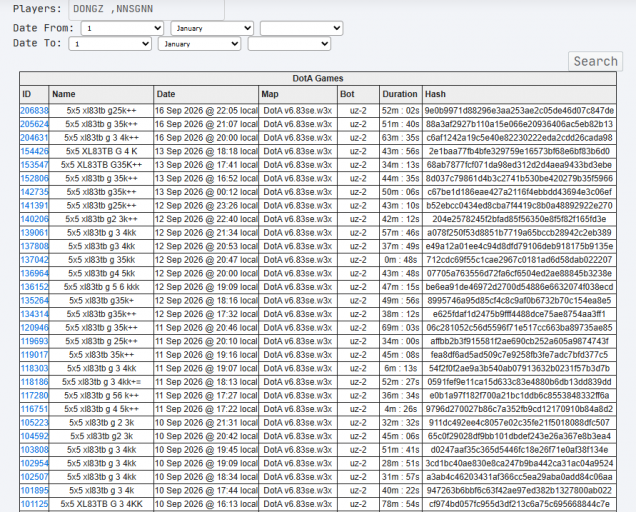Open game ID 140206
This screenshot has height=512, width=636.
coord(34,219)
